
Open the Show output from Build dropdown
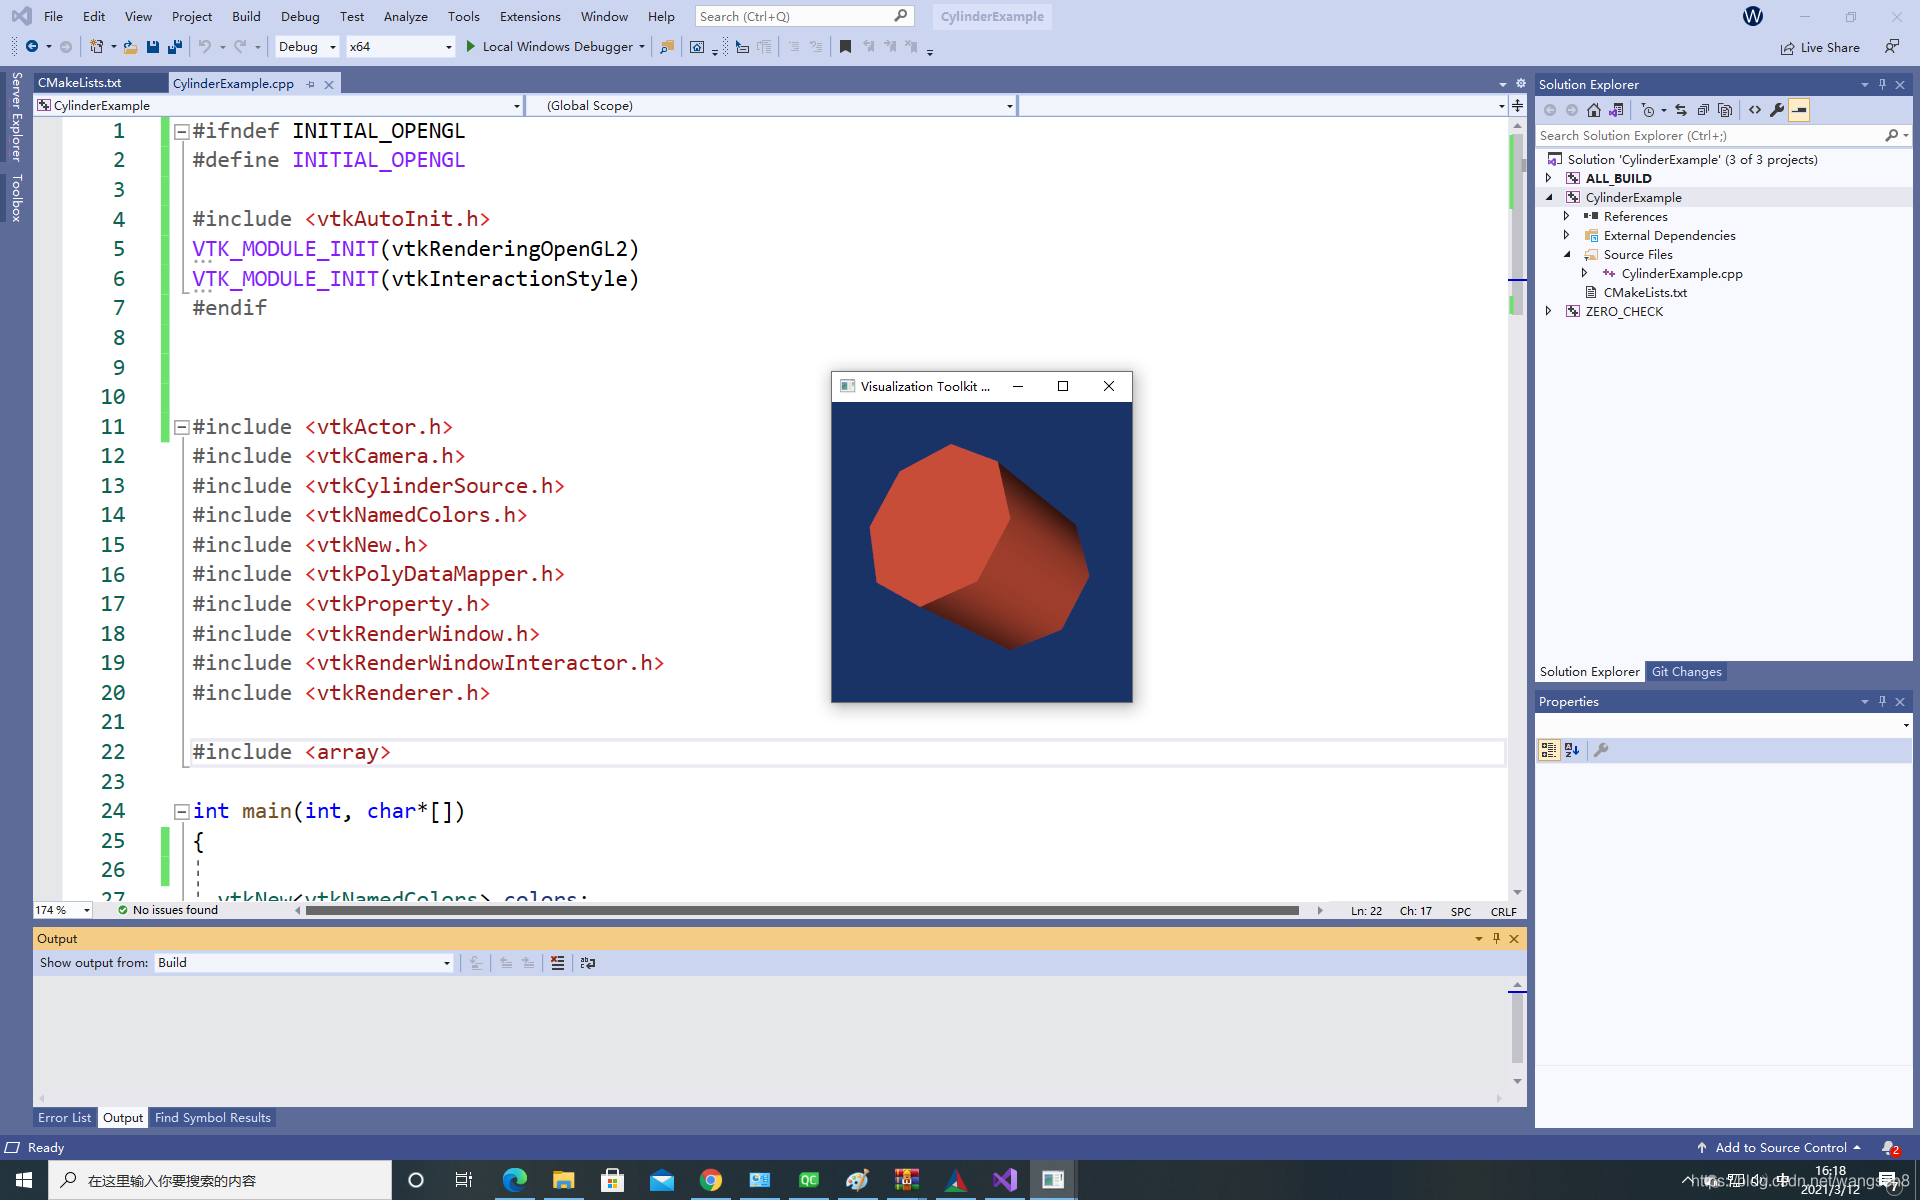click(x=304, y=963)
